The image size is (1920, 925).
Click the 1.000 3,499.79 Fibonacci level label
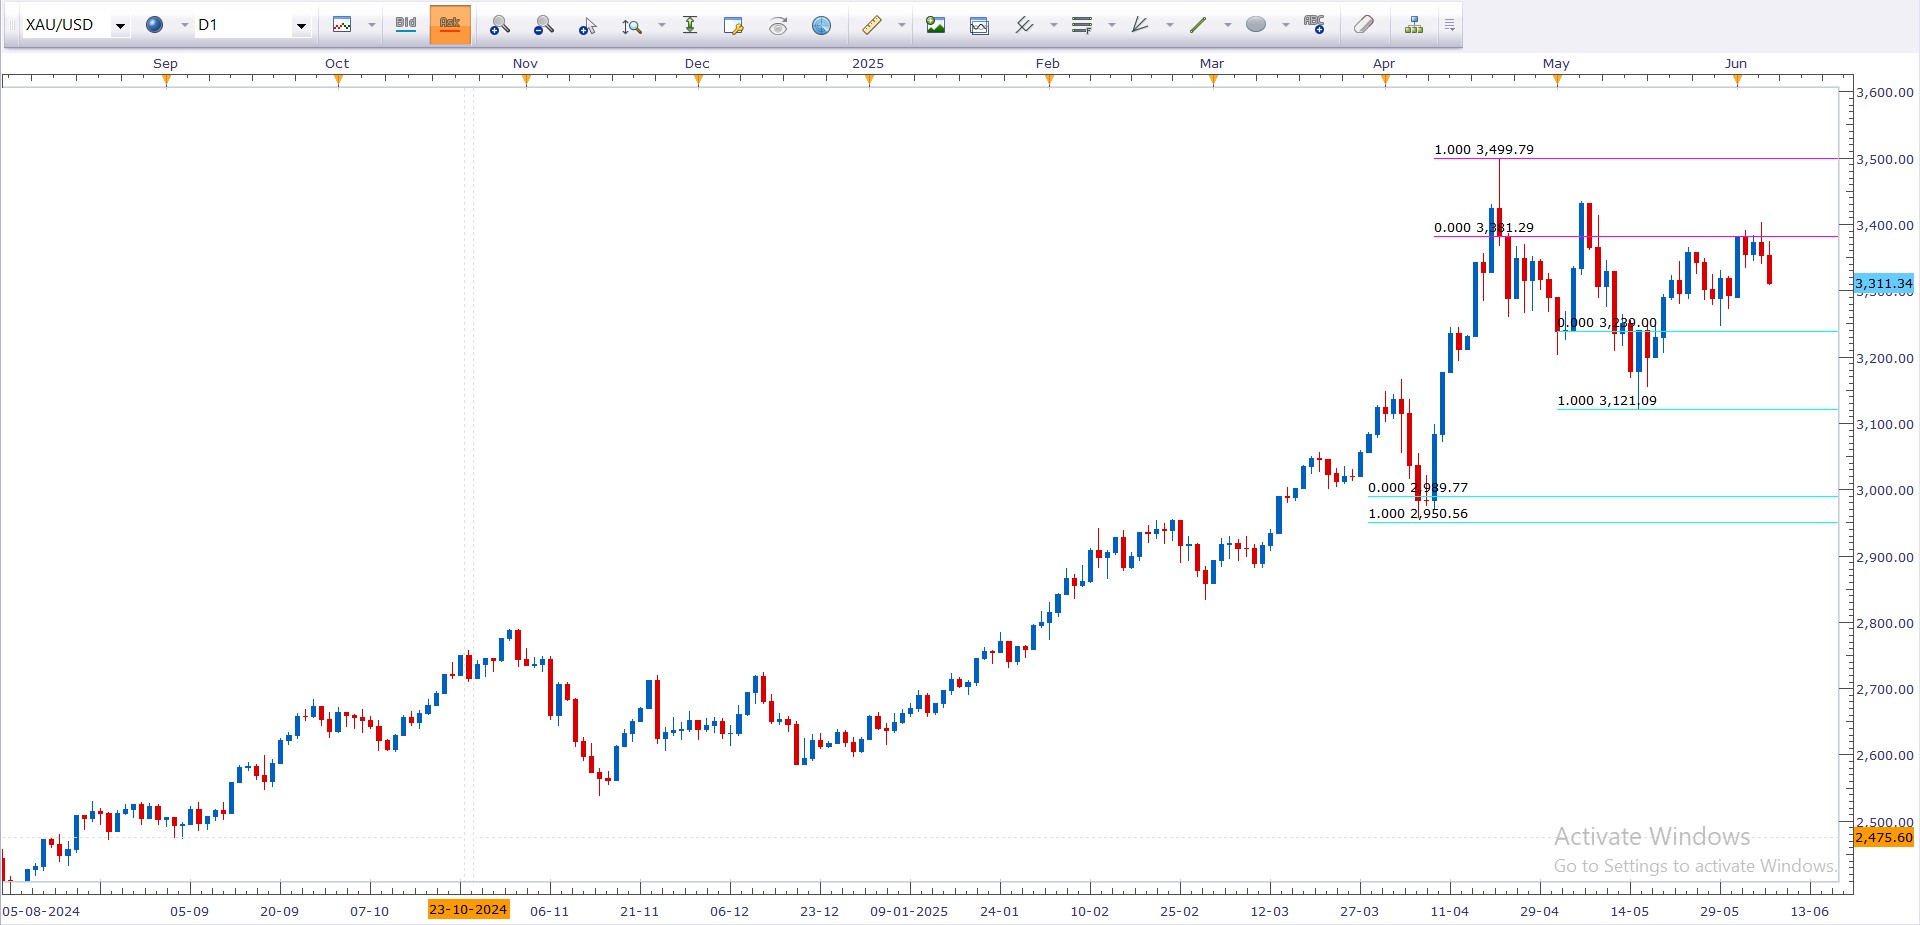(x=1483, y=150)
